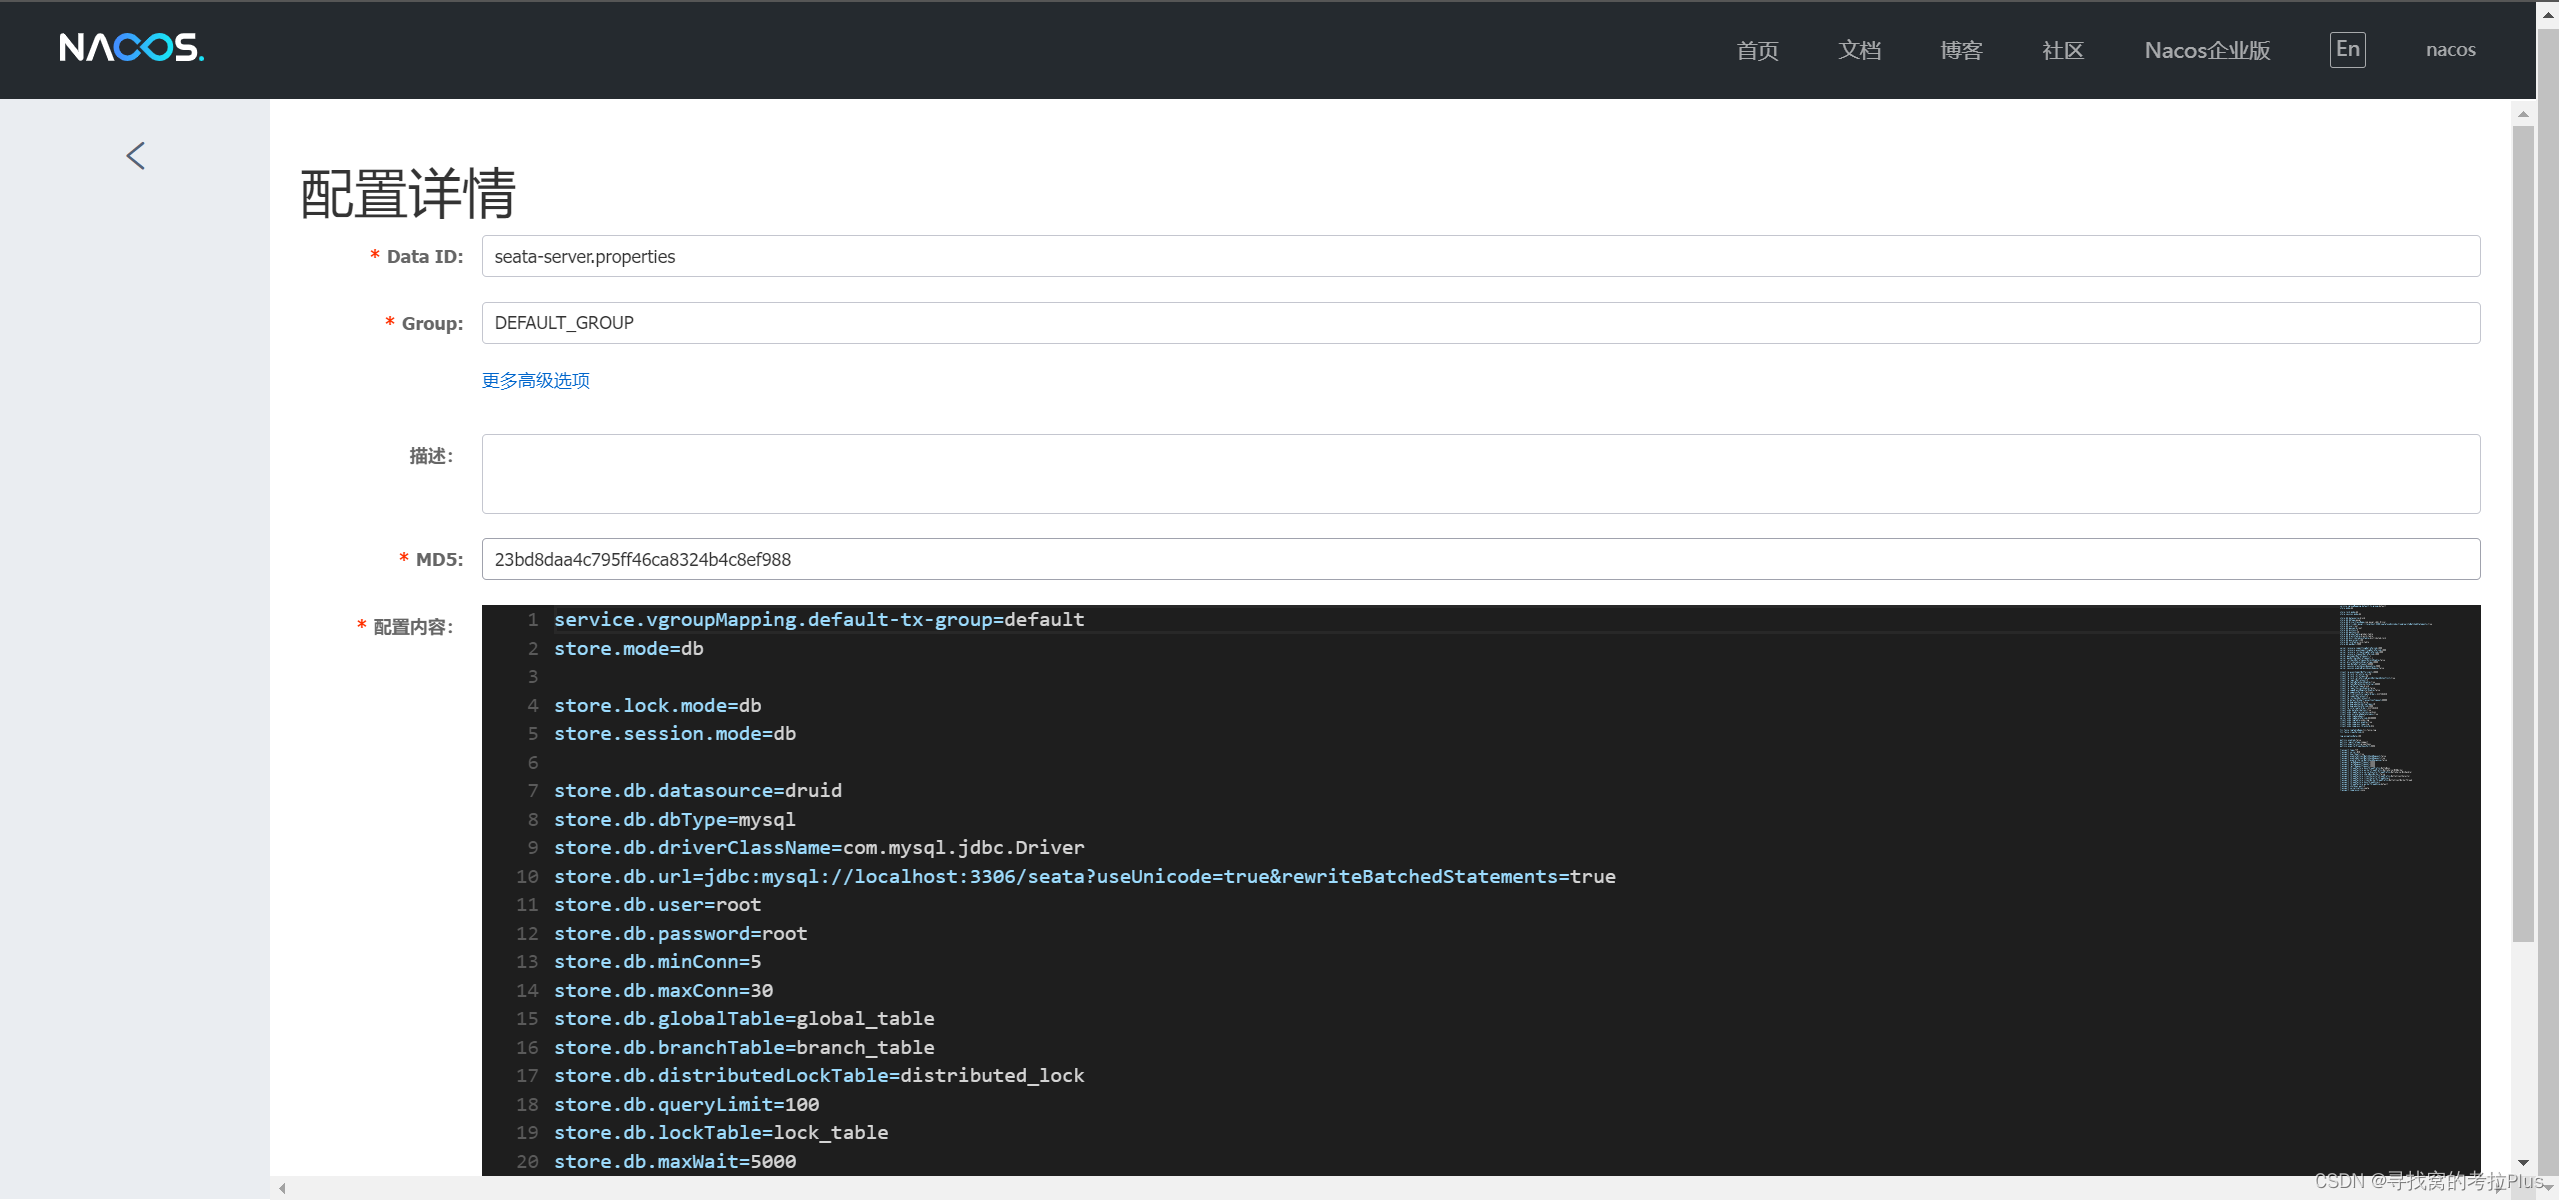Open the 首页 menu item

[1757, 50]
